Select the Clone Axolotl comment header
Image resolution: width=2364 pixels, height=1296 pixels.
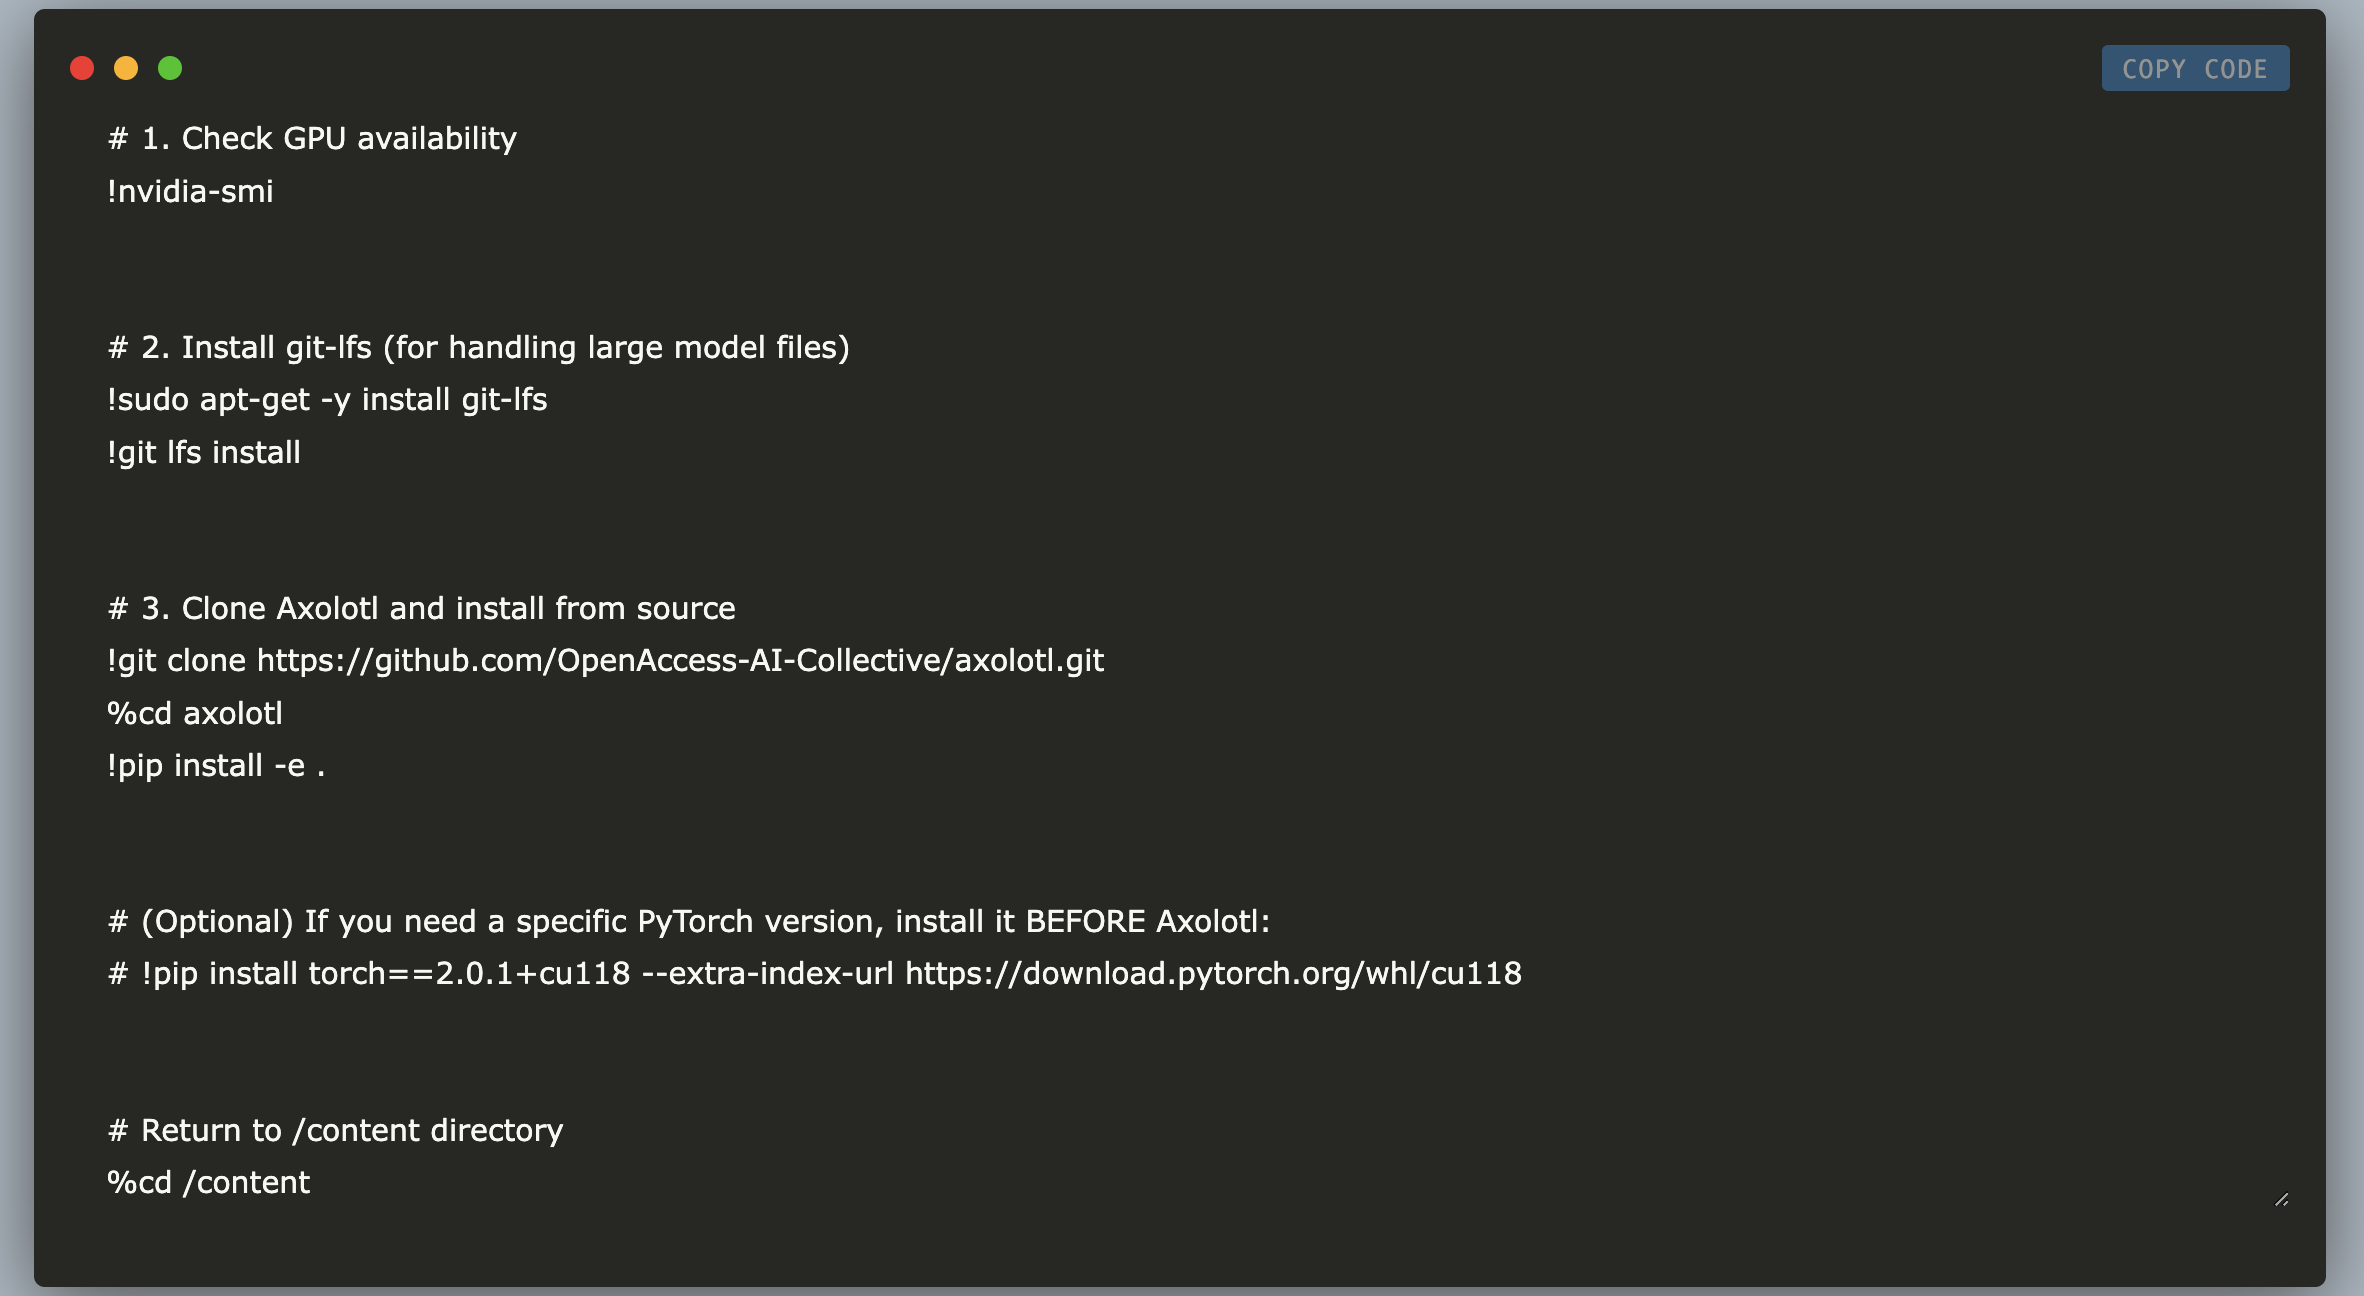click(x=421, y=608)
